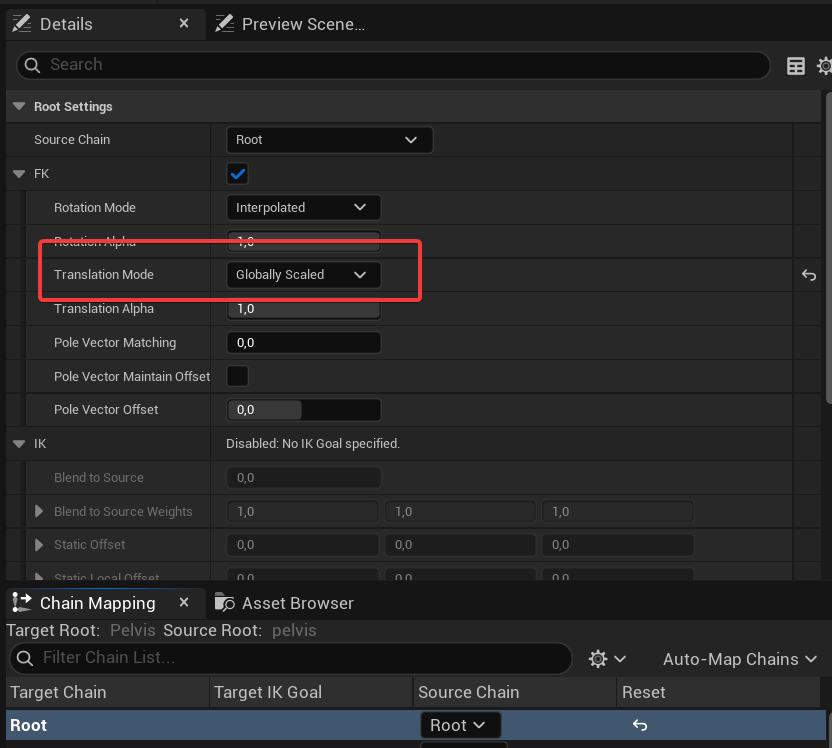Switch to the Preview Scene tab
Viewport: 832px width, 748px height.
pos(291,24)
